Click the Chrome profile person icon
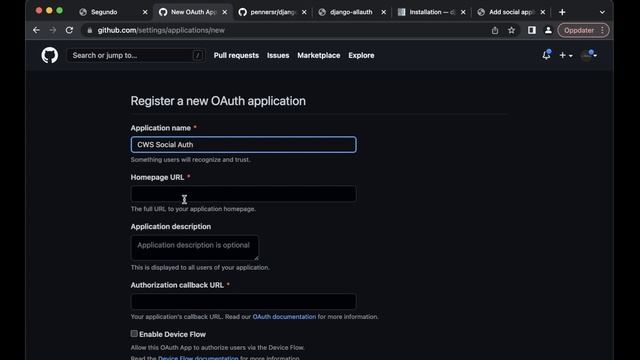This screenshot has width=640, height=360. [548, 30]
